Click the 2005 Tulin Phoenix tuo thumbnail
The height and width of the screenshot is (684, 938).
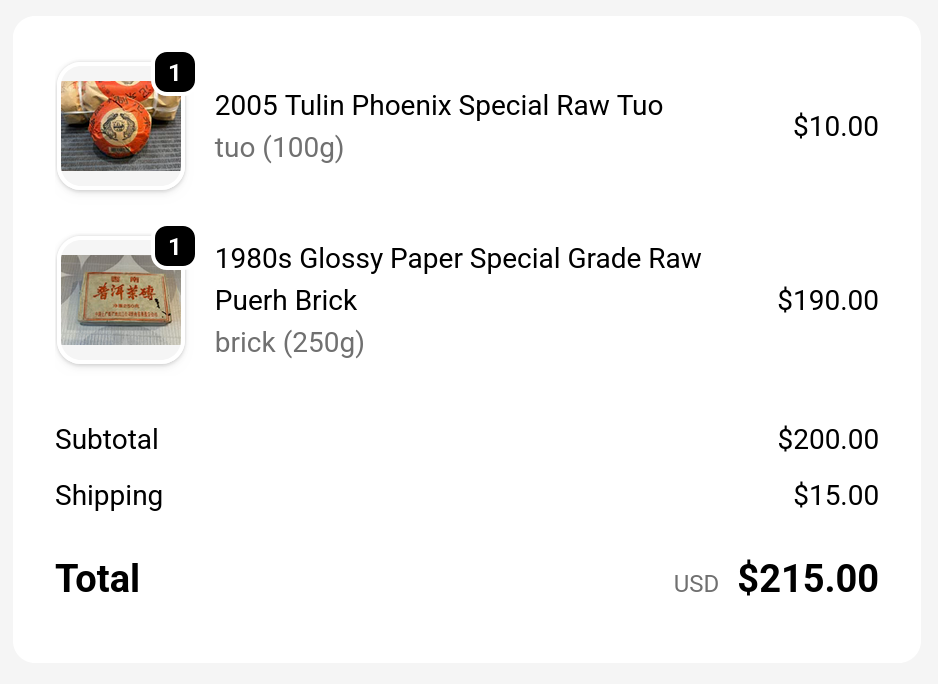click(120, 126)
